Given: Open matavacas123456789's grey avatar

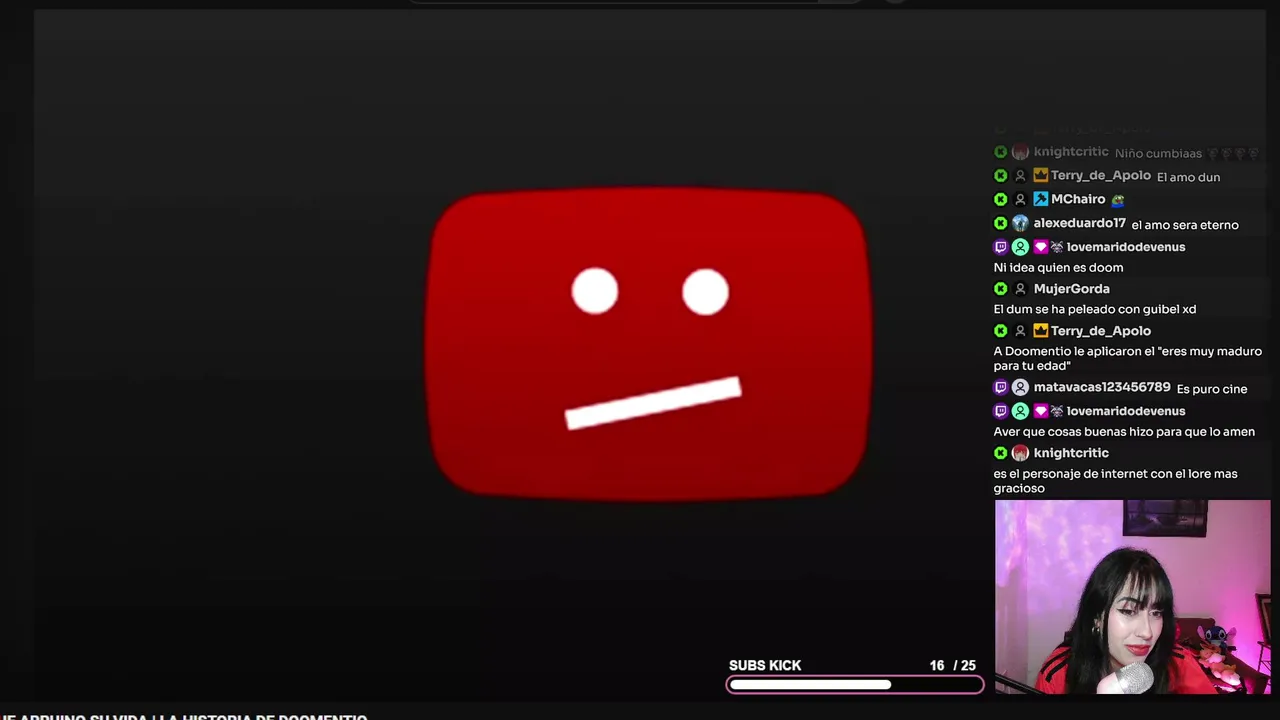Looking at the screenshot, I should pyautogui.click(x=1020, y=387).
